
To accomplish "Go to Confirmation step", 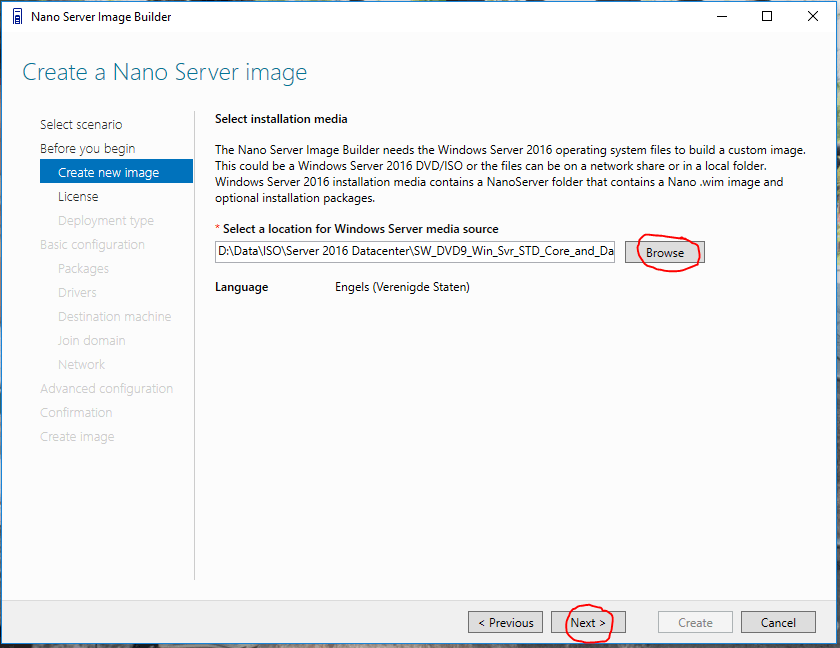I will pyautogui.click(x=76, y=413).
